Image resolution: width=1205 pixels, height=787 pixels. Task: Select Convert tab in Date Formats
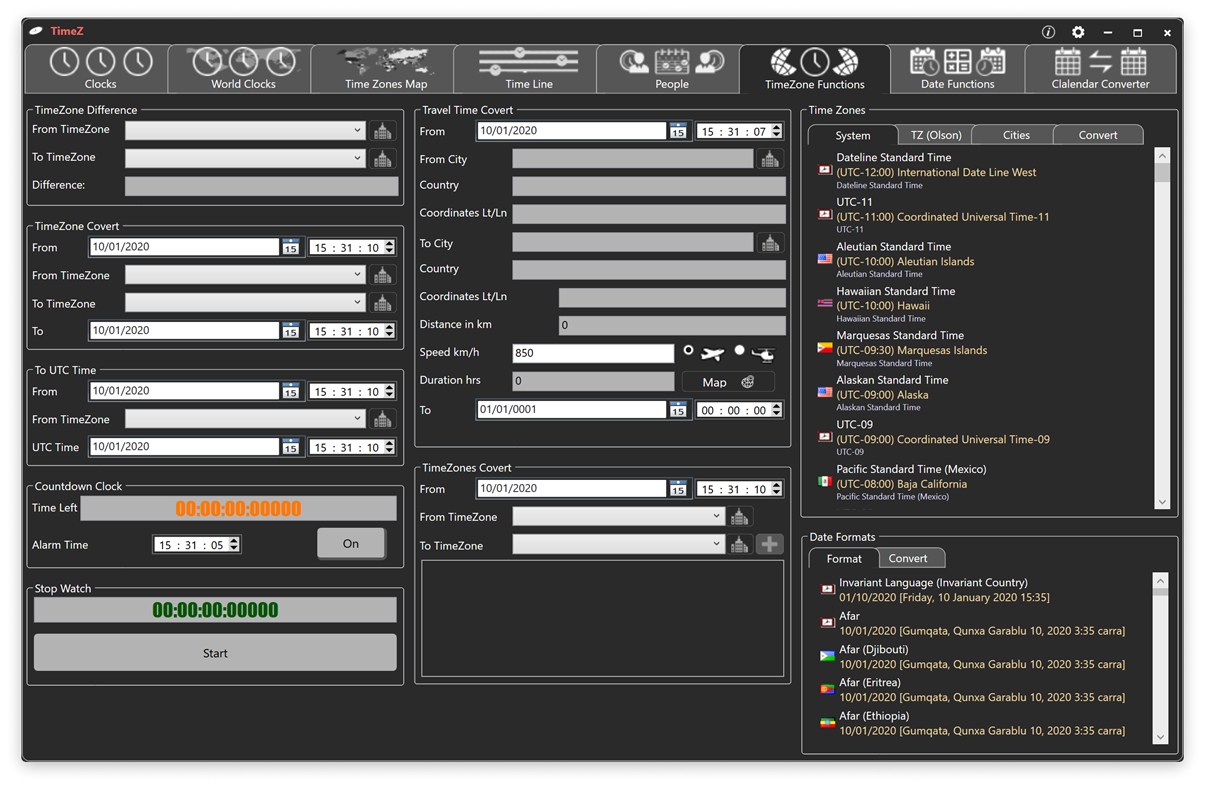coord(908,559)
